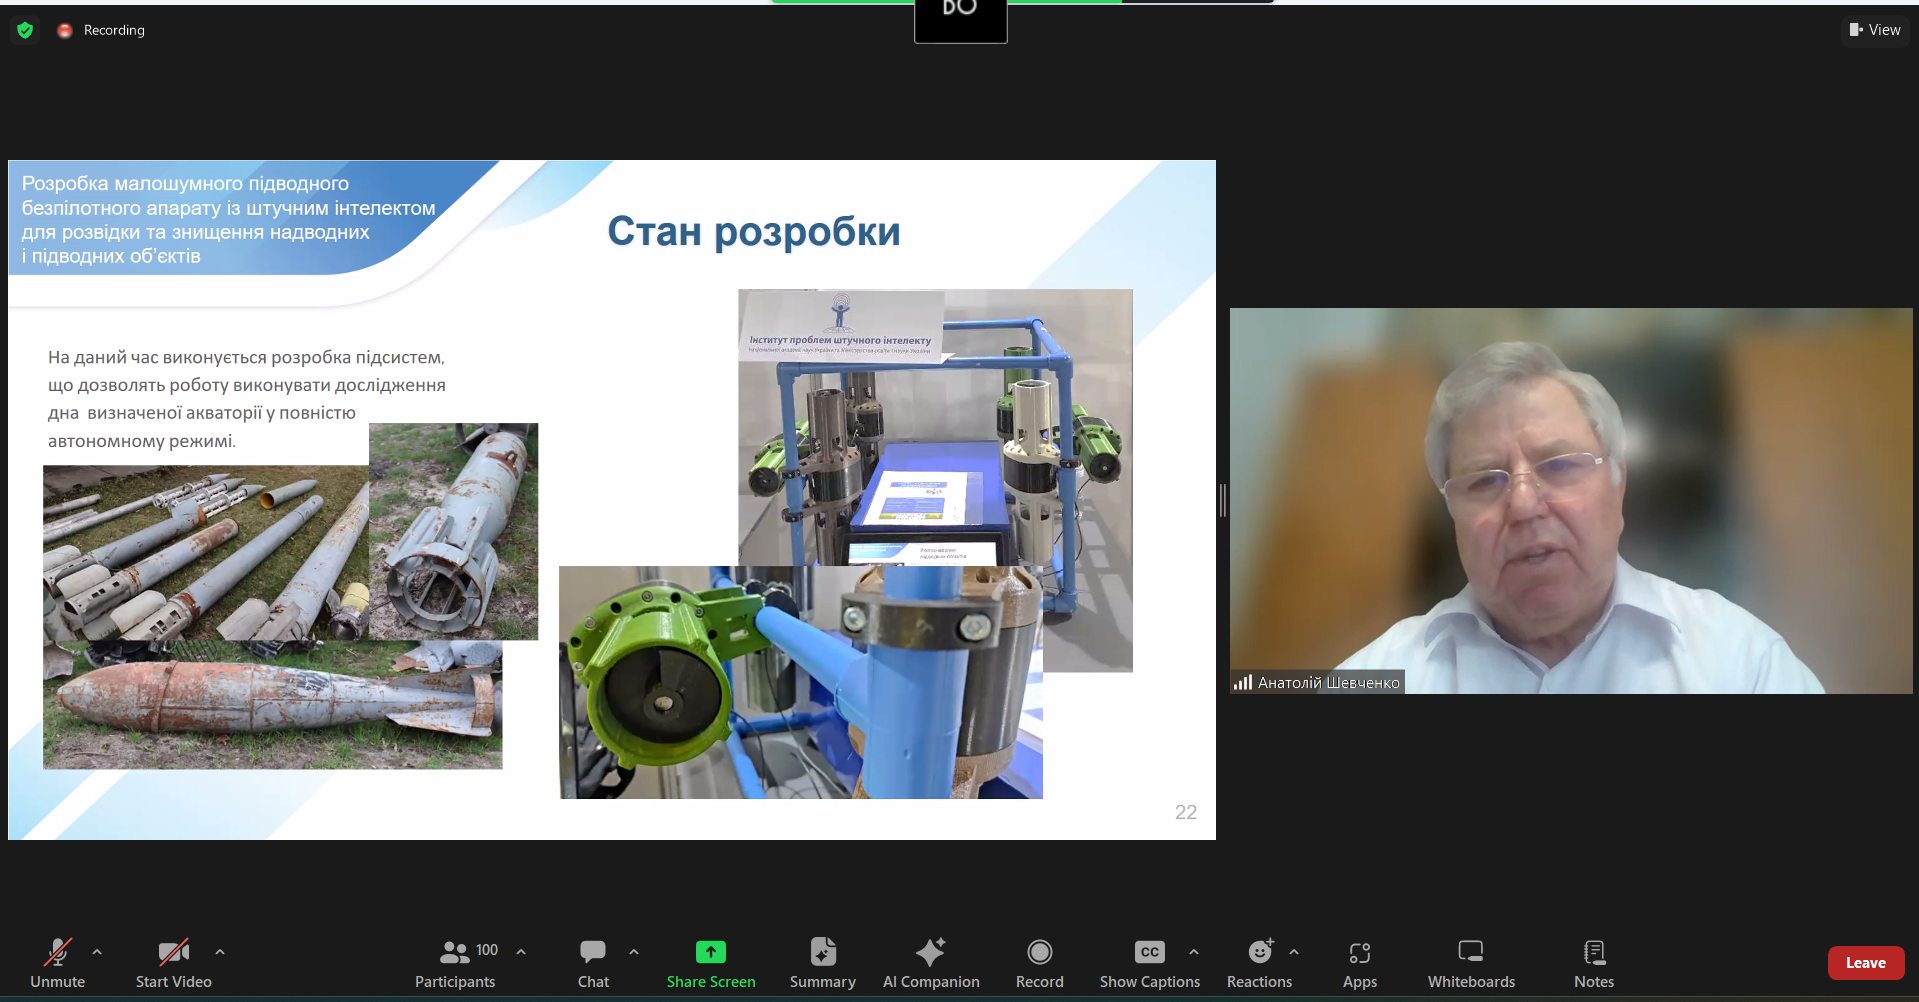Image resolution: width=1919 pixels, height=1002 pixels.
Task: Launch AI Companion
Action: [931, 963]
